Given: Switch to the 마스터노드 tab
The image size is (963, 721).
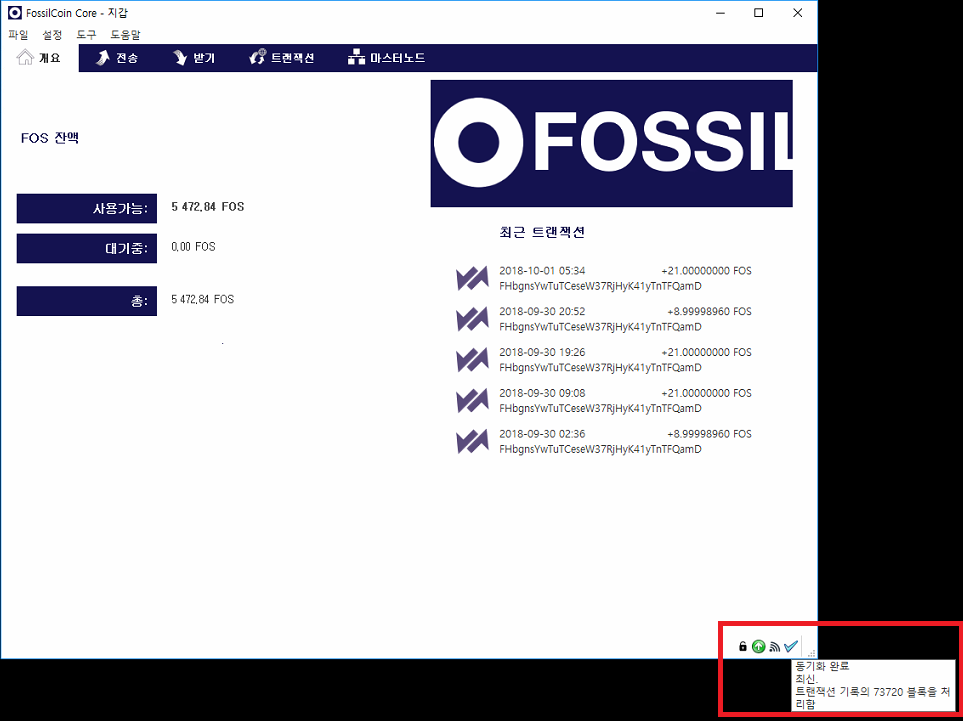Looking at the screenshot, I should (386, 58).
